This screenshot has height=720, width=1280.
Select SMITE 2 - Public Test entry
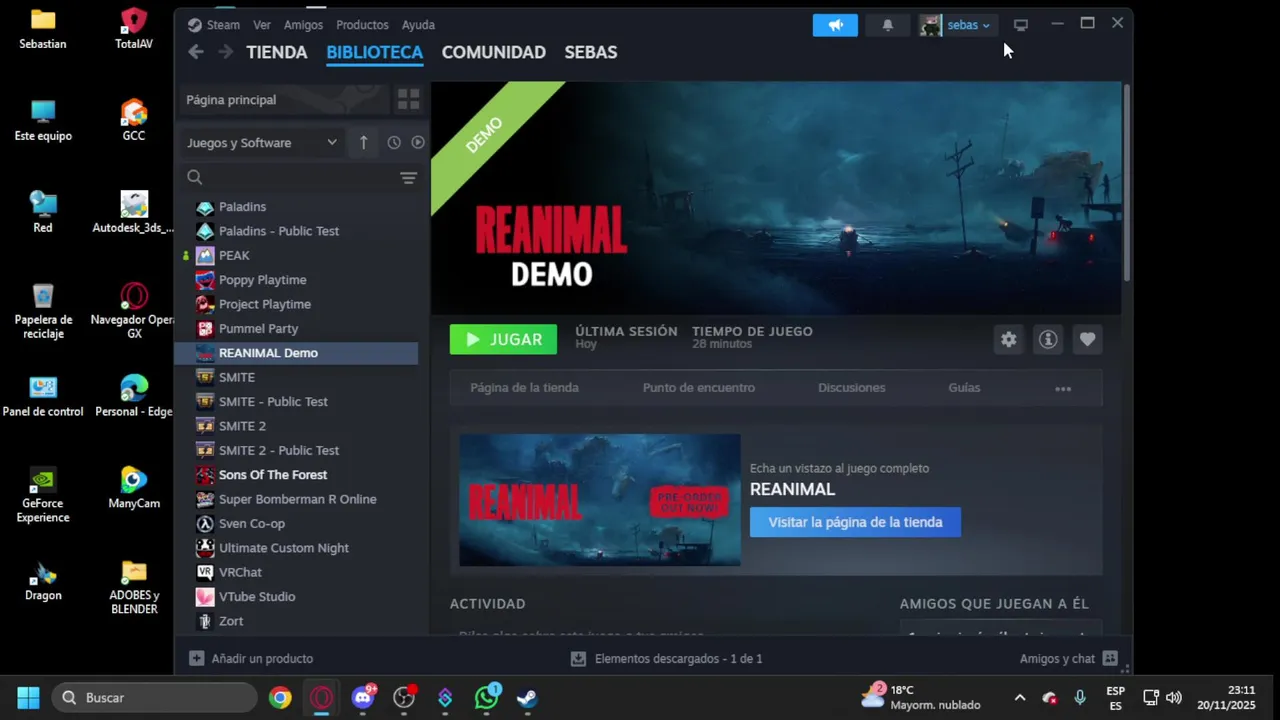(x=296, y=451)
